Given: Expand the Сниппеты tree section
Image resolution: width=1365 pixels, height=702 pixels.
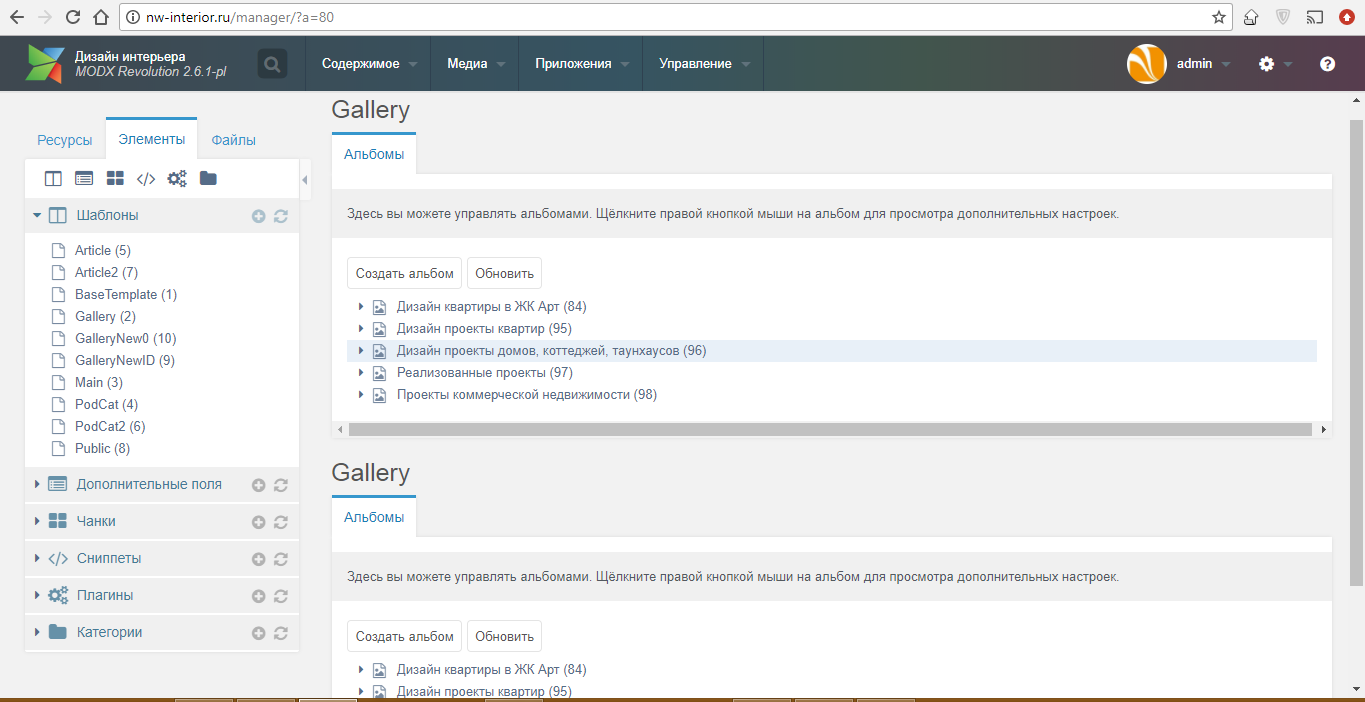Looking at the screenshot, I should (x=37, y=558).
